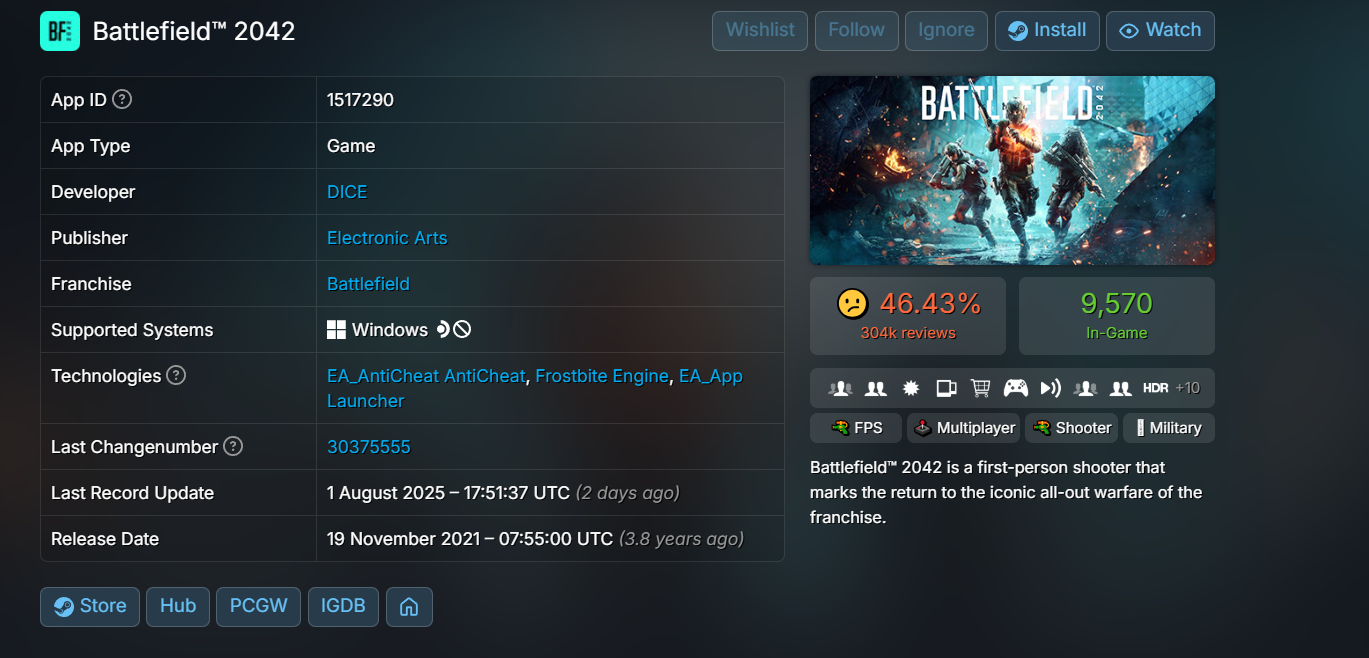Screen dimensions: 1369x658
Task: Open the help icon beside App ID
Action: click(x=122, y=99)
